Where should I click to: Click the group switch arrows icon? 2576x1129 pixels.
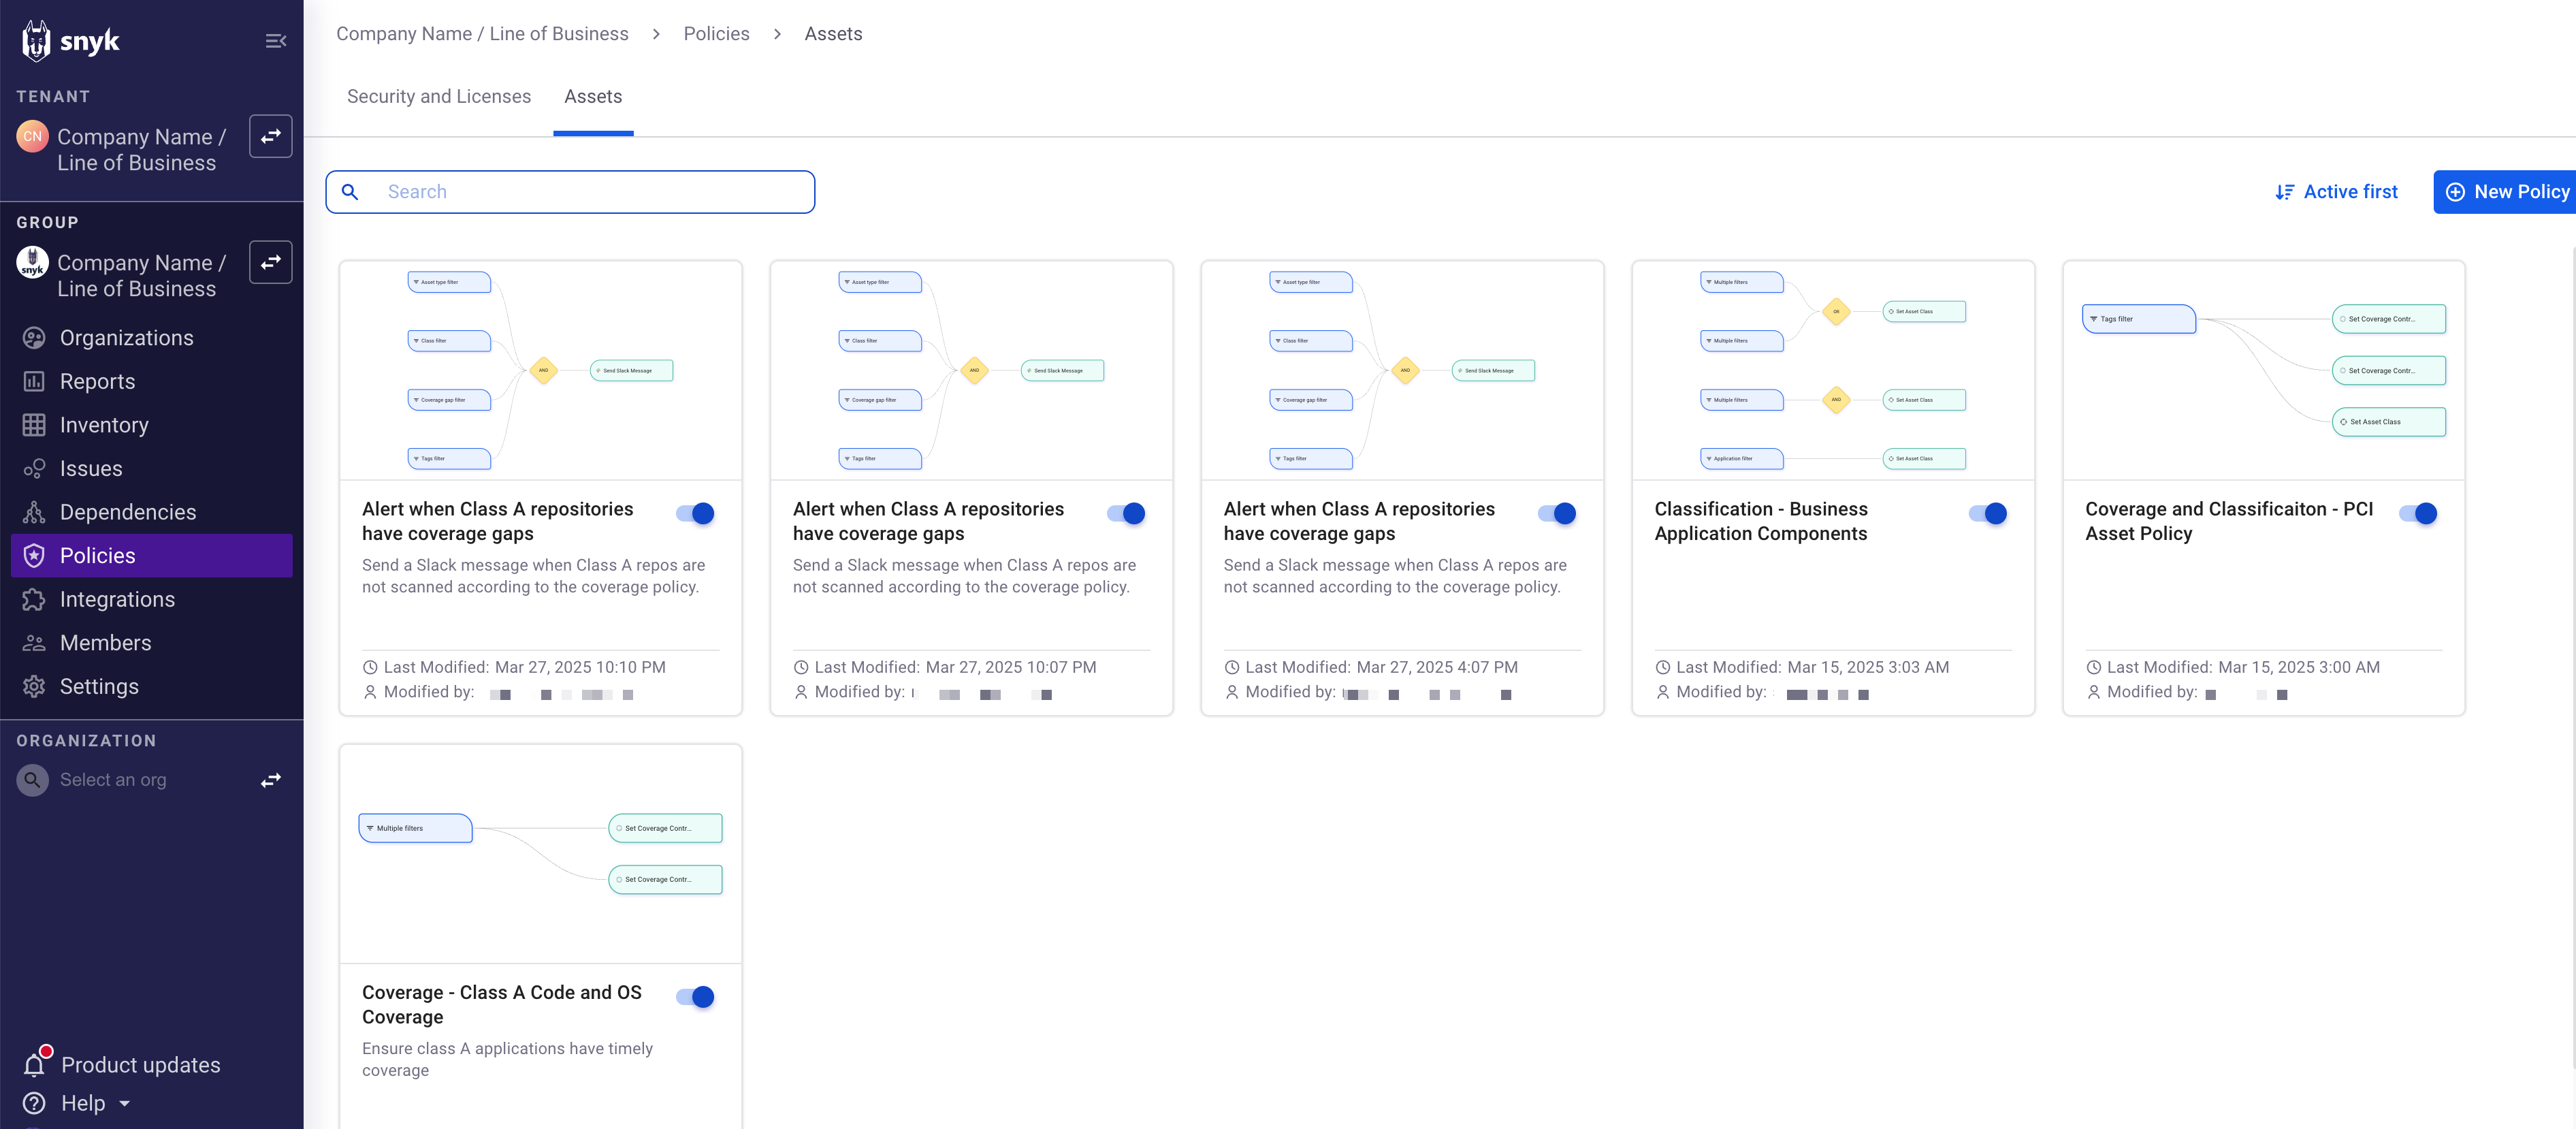[x=270, y=262]
